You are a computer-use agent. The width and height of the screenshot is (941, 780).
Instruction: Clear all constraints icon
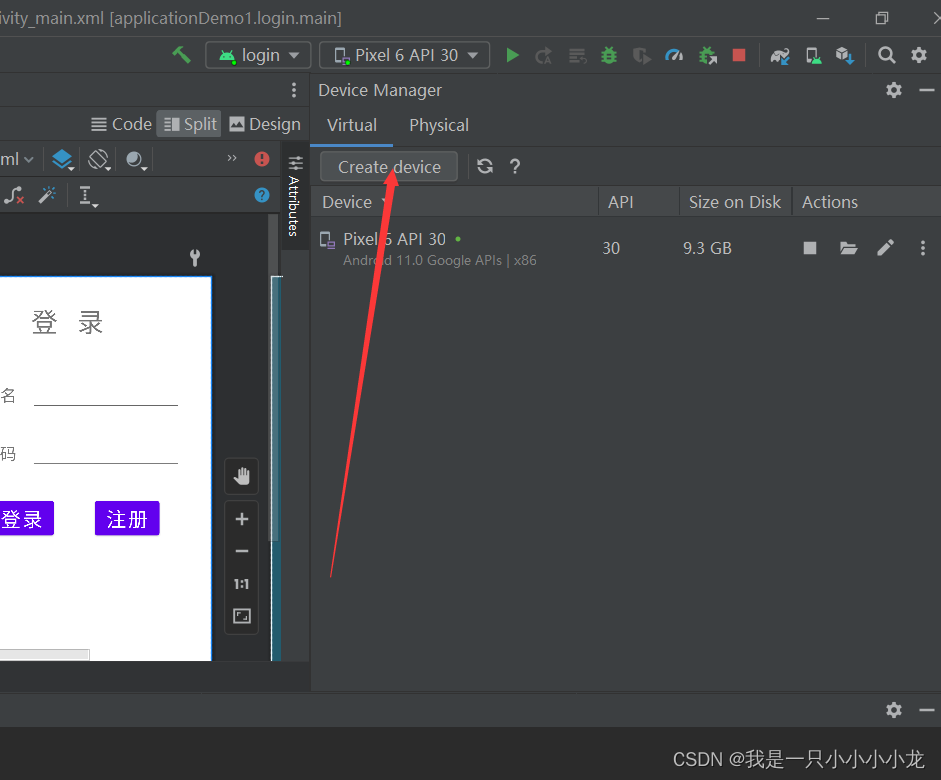(14, 195)
